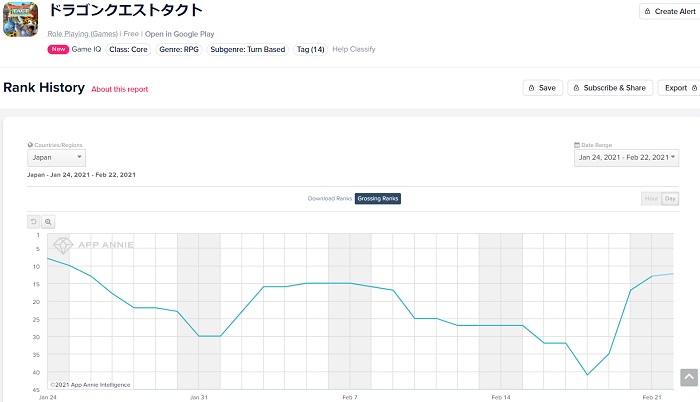This screenshot has height=402, width=700.
Task: Click the Save report button
Action: [542, 88]
